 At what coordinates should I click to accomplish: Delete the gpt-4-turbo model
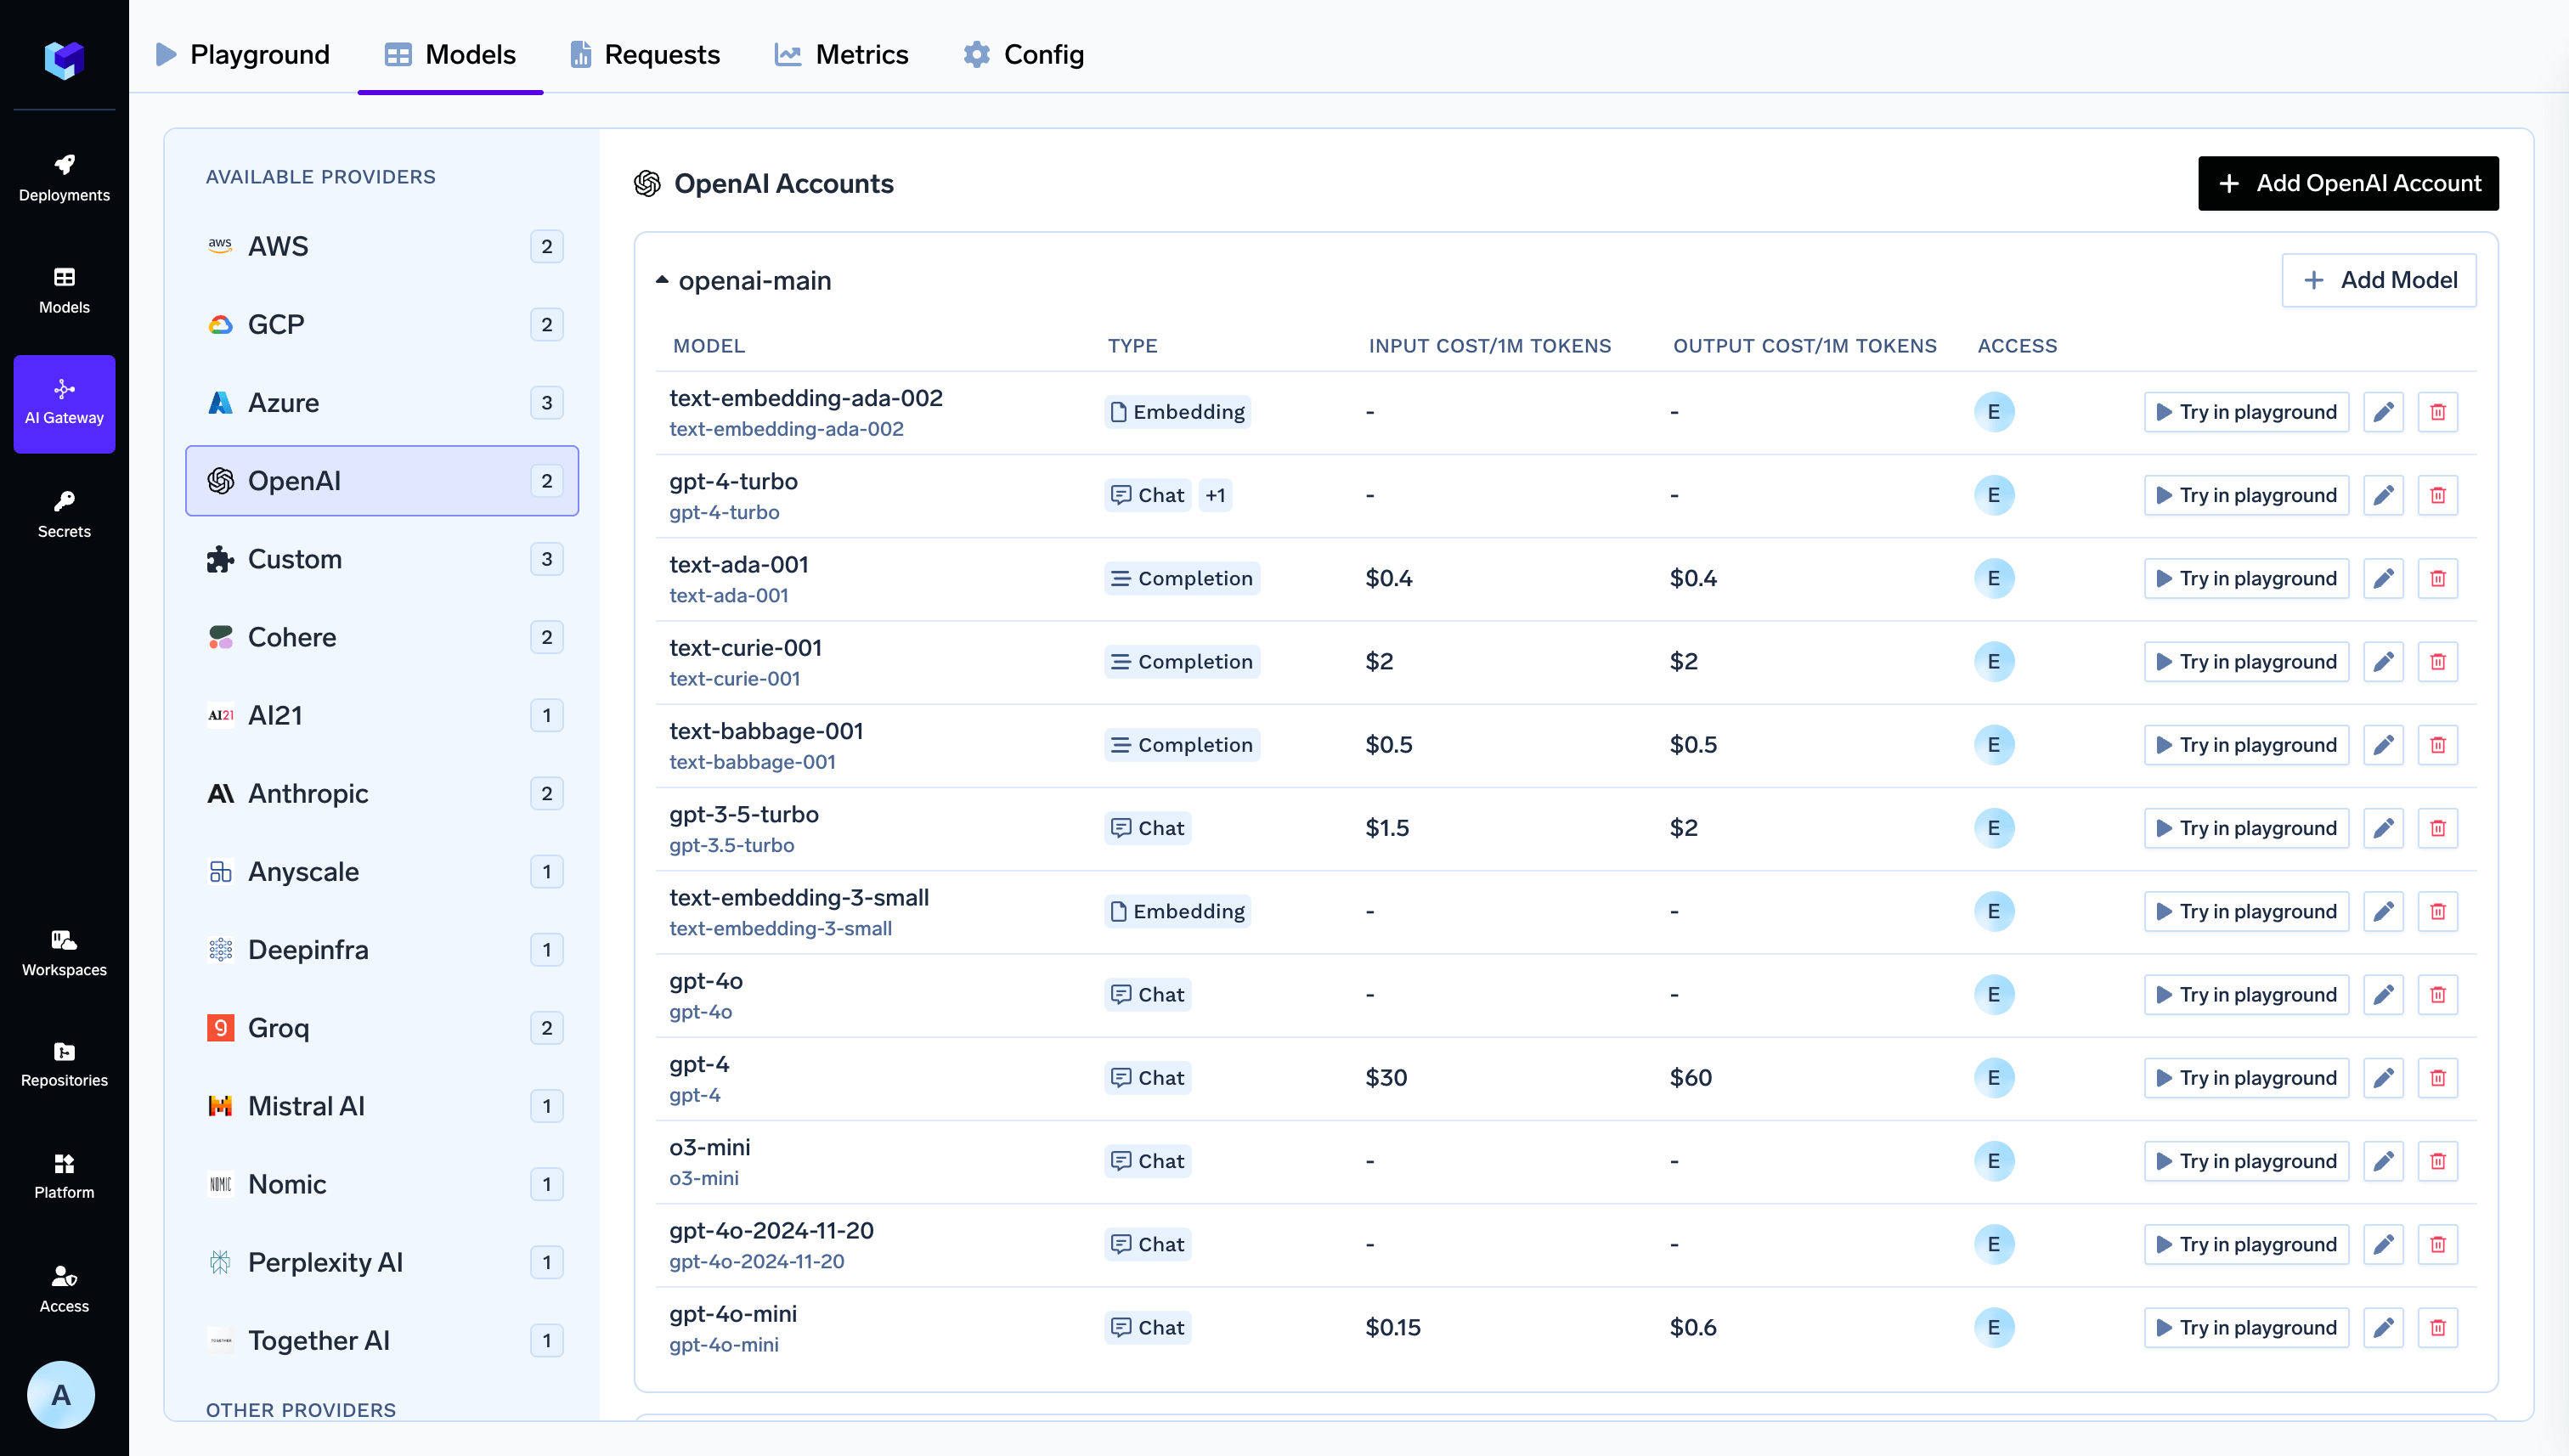[2438, 495]
